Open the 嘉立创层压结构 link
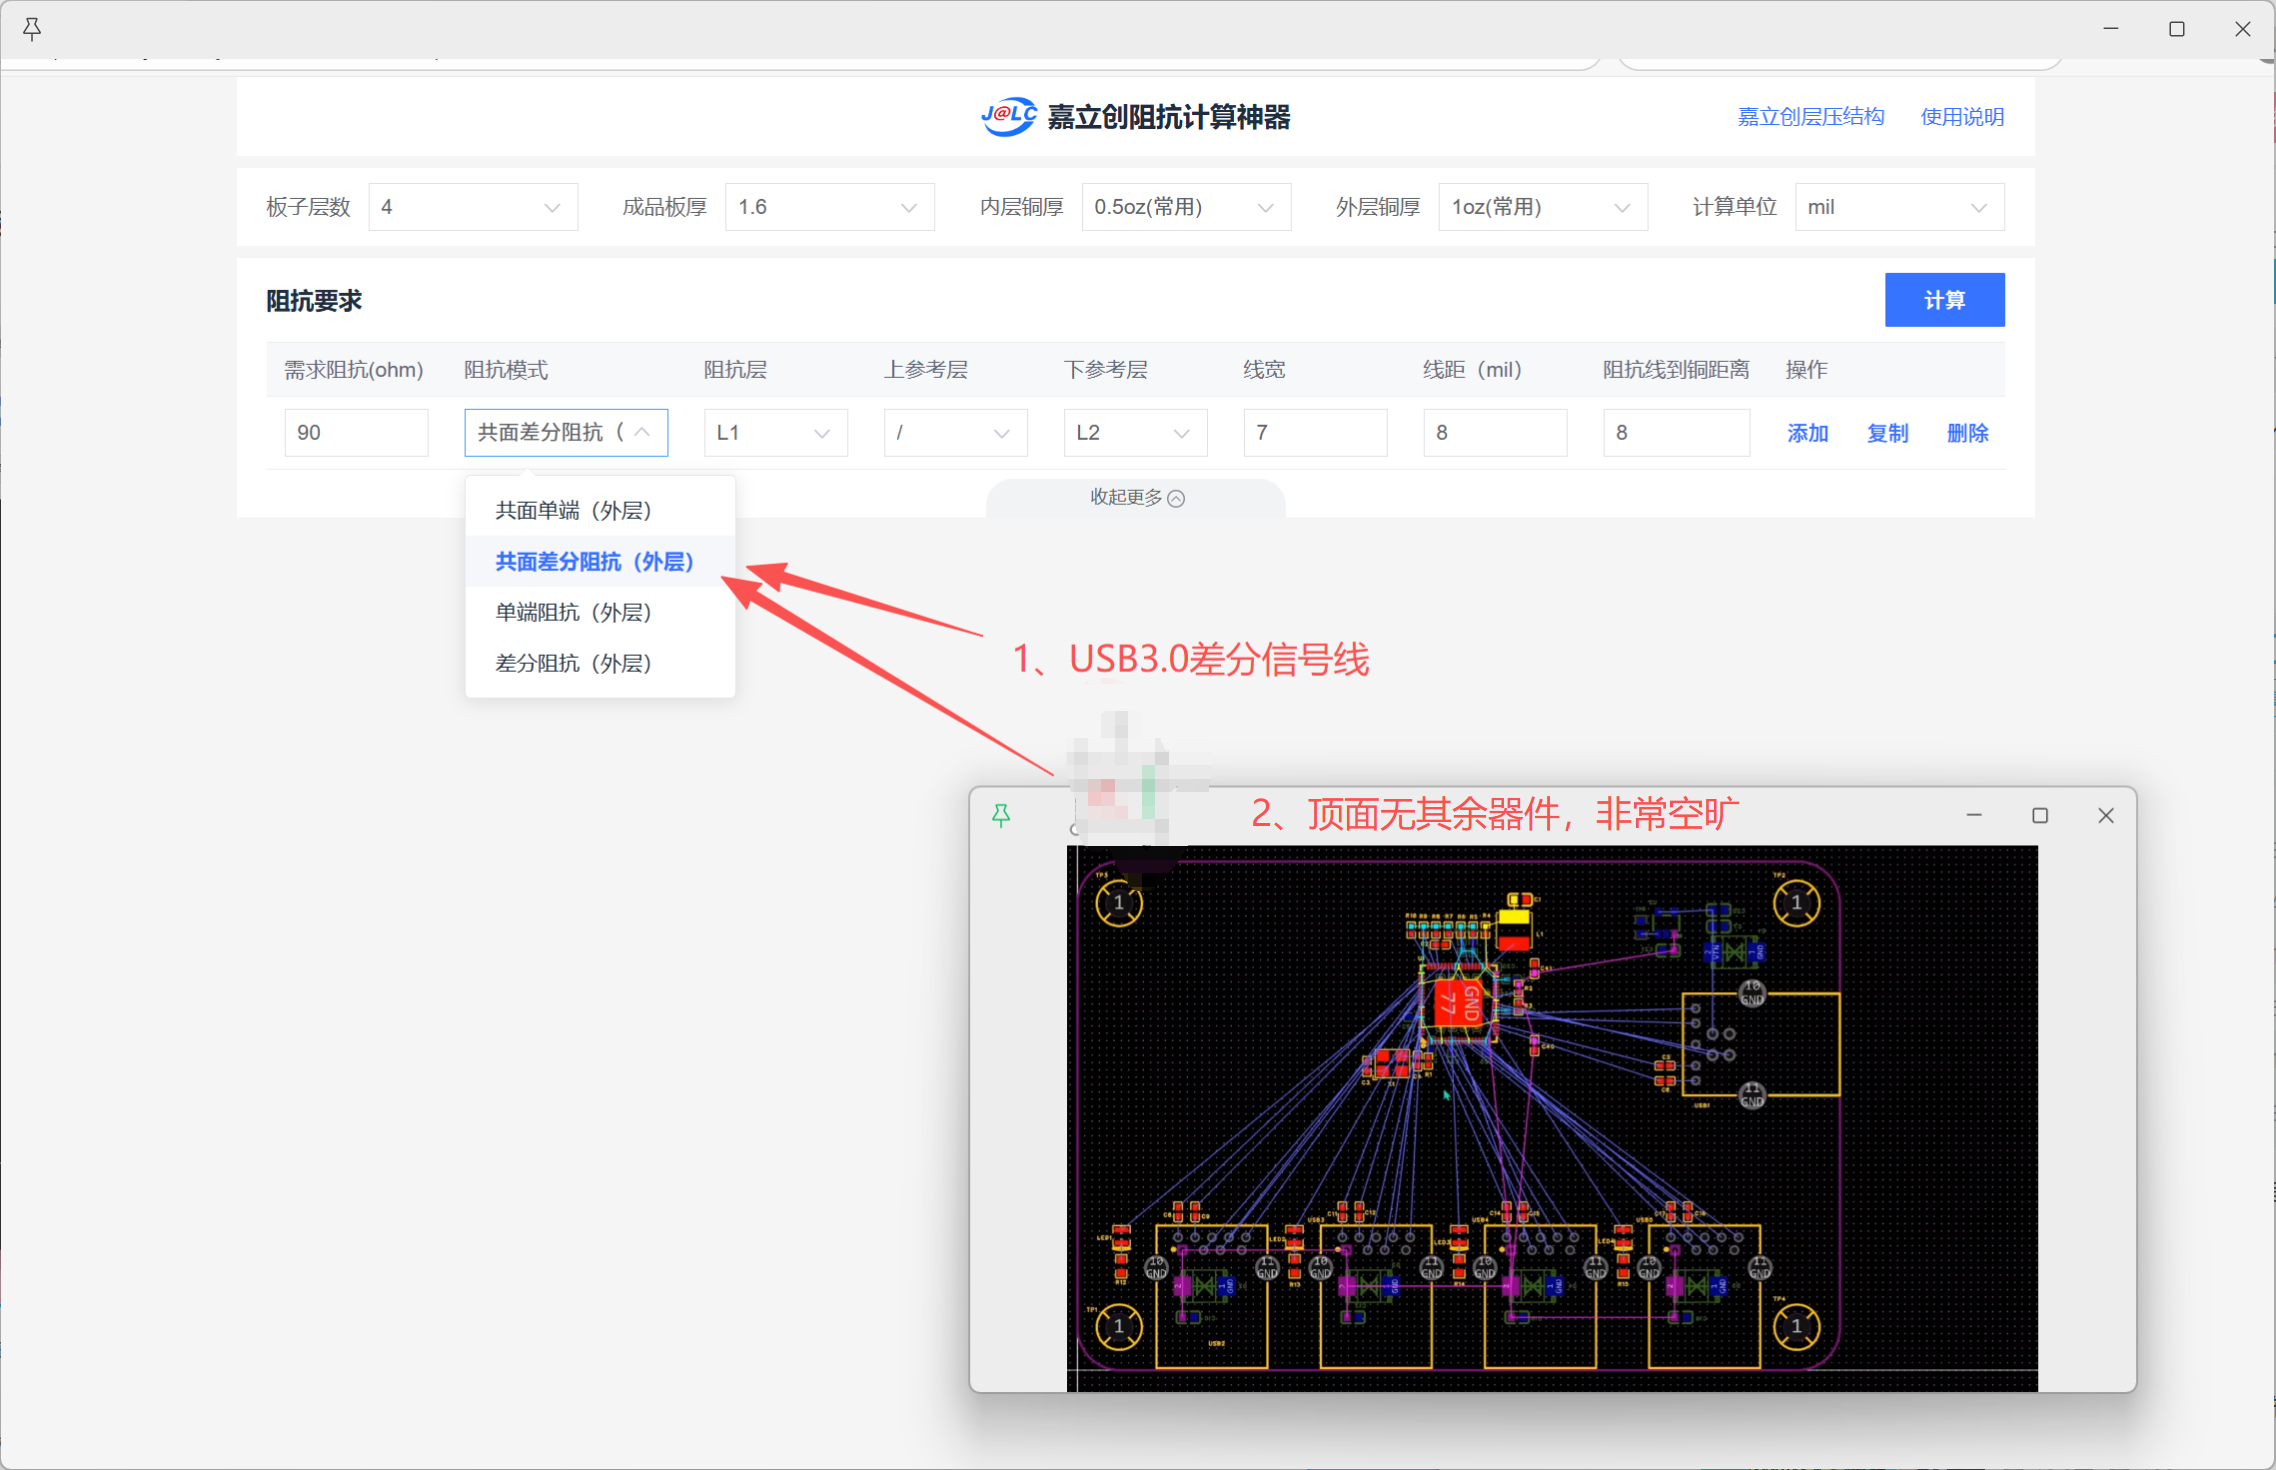The image size is (2276, 1470). (1810, 117)
